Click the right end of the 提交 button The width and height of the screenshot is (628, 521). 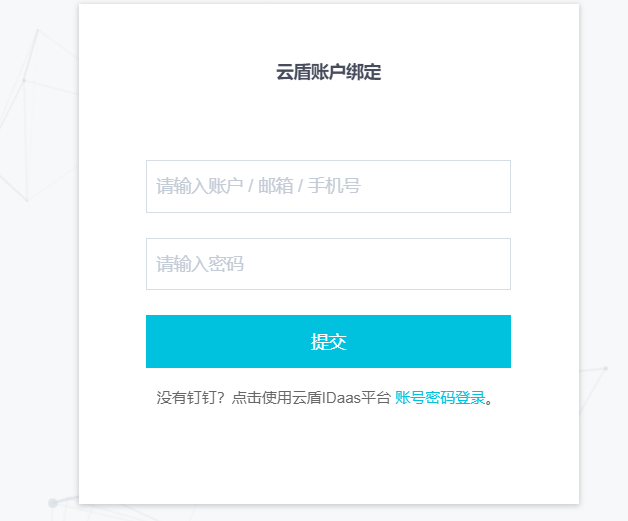[x=489, y=341]
